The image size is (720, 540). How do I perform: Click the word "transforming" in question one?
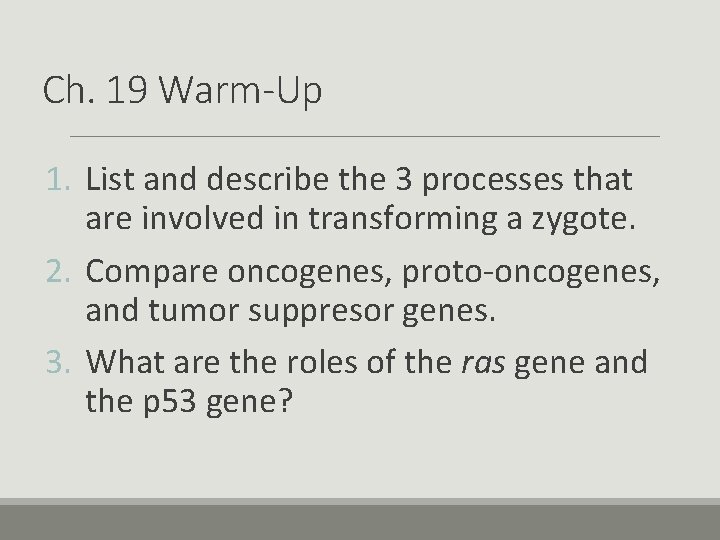(x=403, y=219)
